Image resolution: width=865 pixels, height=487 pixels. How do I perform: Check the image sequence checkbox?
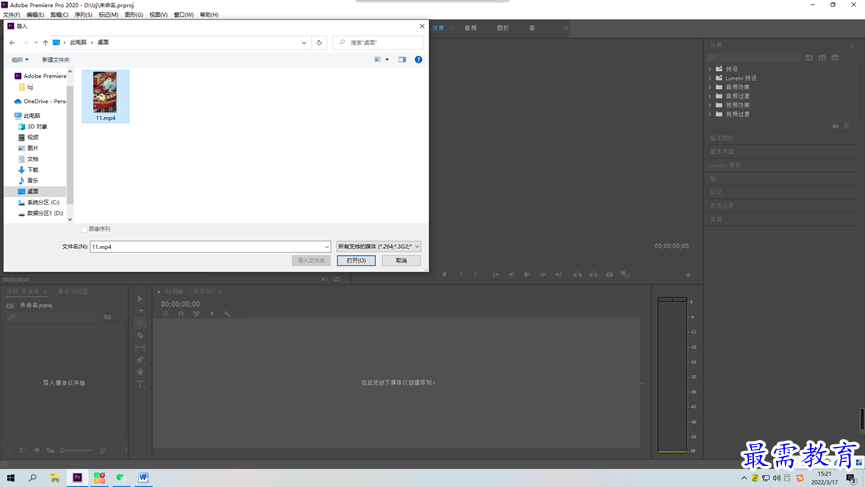84,229
